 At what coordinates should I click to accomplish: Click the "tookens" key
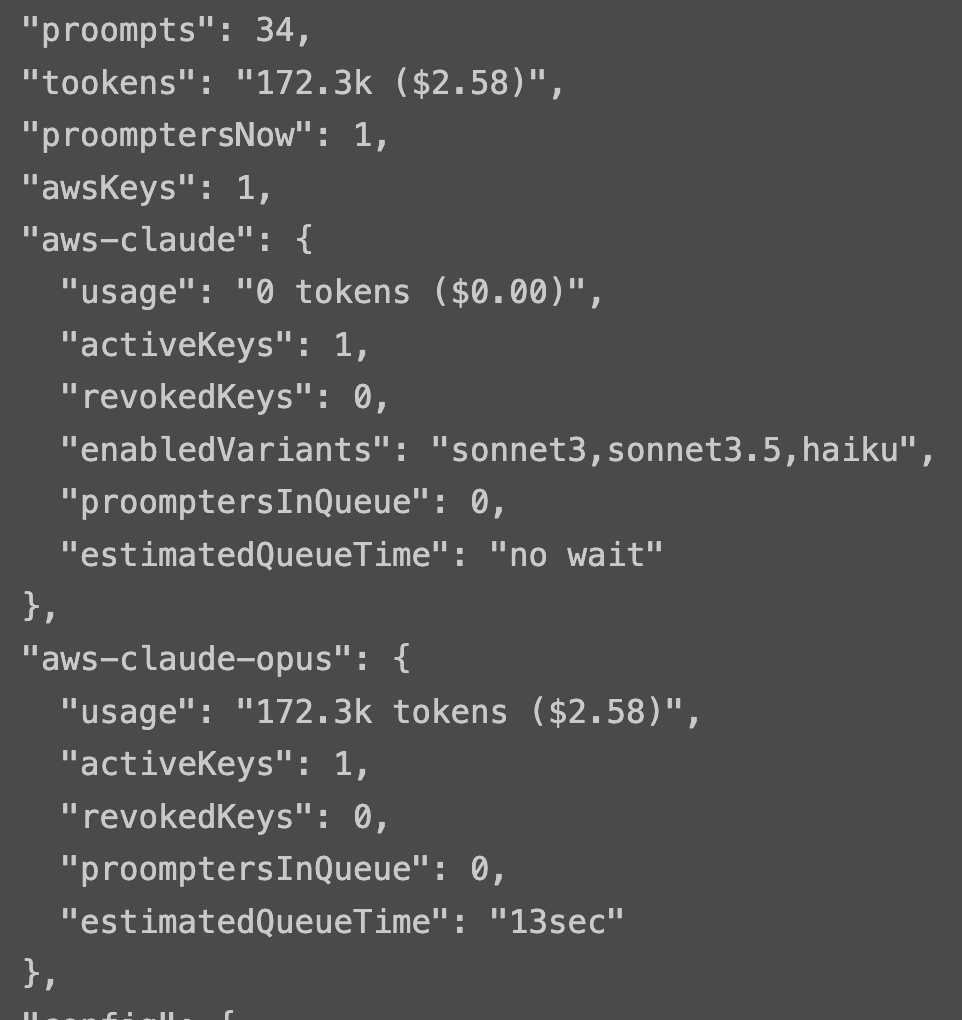(x=108, y=83)
